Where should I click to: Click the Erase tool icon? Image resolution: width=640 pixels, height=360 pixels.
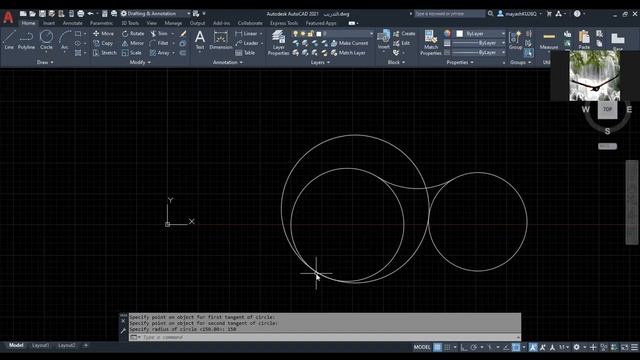coord(183,33)
